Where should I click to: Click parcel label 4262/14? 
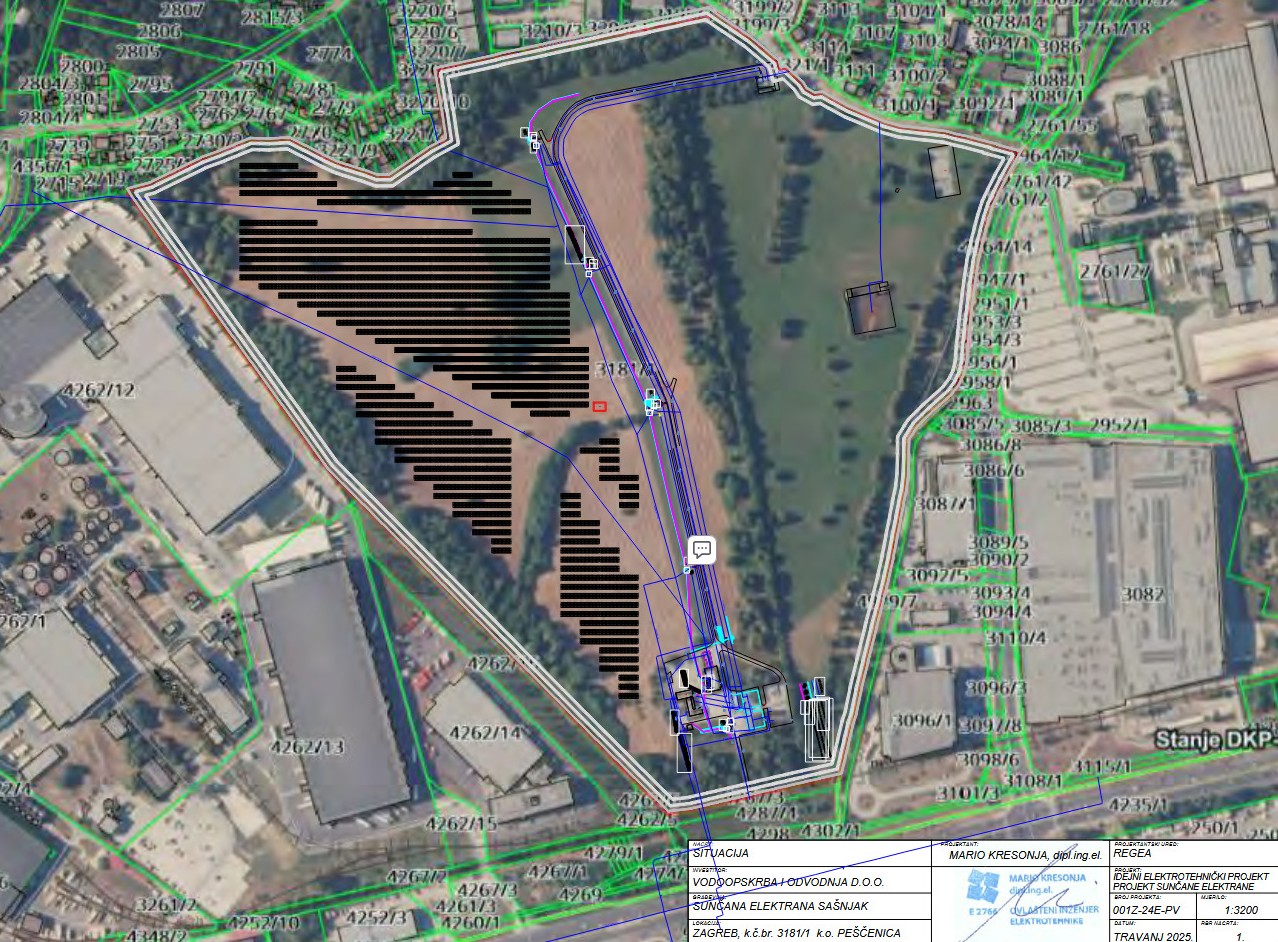point(486,732)
